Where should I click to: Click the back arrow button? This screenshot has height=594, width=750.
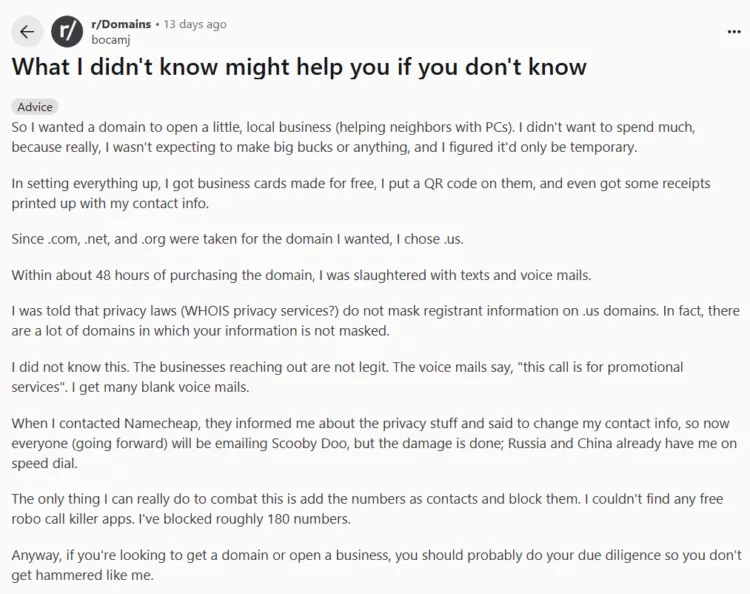(27, 32)
